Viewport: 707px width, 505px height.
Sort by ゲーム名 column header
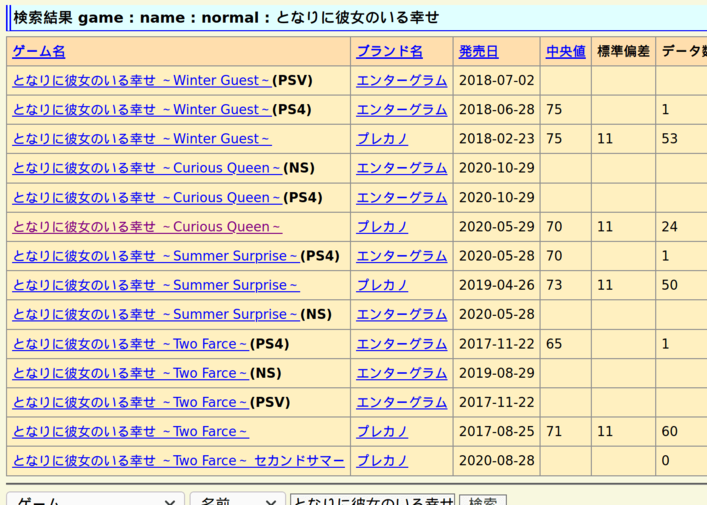click(39, 51)
